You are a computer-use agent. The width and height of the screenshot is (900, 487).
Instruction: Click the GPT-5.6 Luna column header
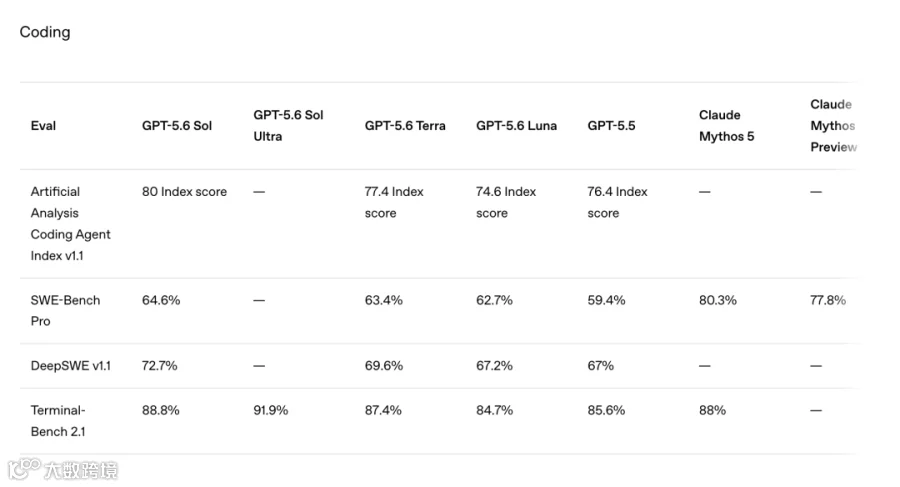coord(516,126)
